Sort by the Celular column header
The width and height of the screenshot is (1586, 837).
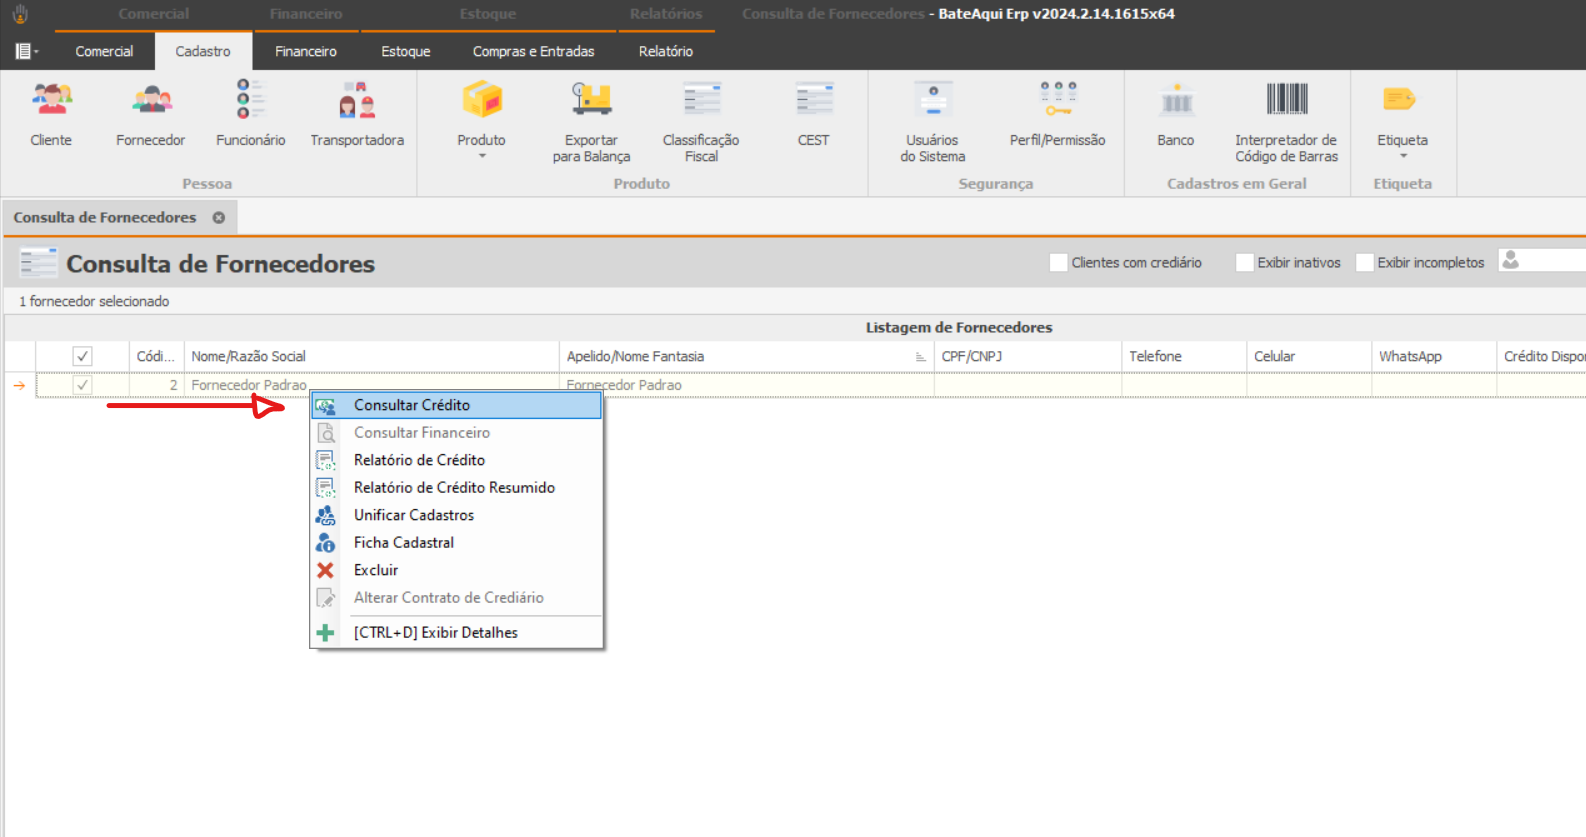pos(1309,356)
